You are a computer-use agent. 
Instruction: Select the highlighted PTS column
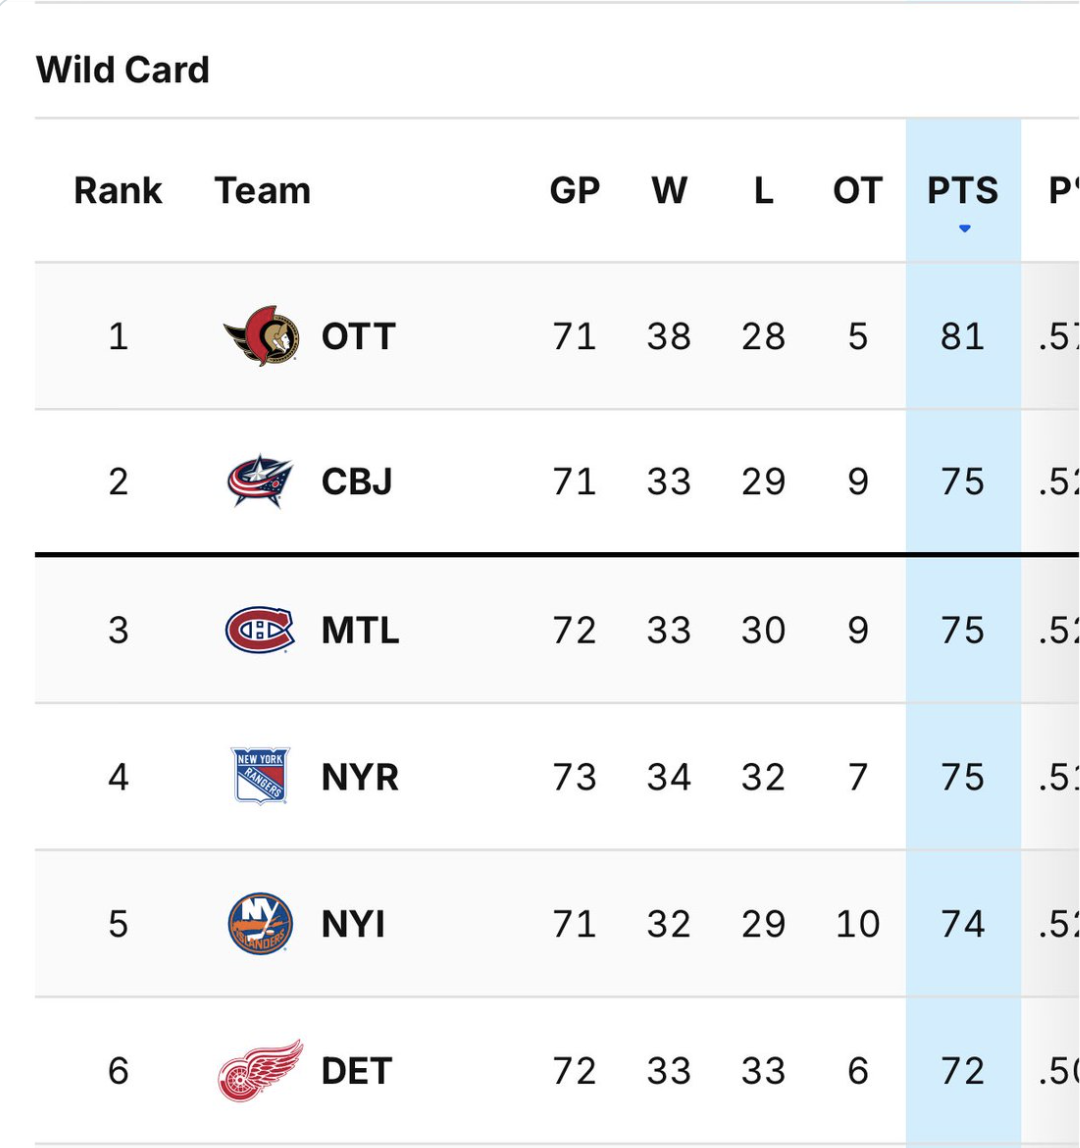(962, 600)
